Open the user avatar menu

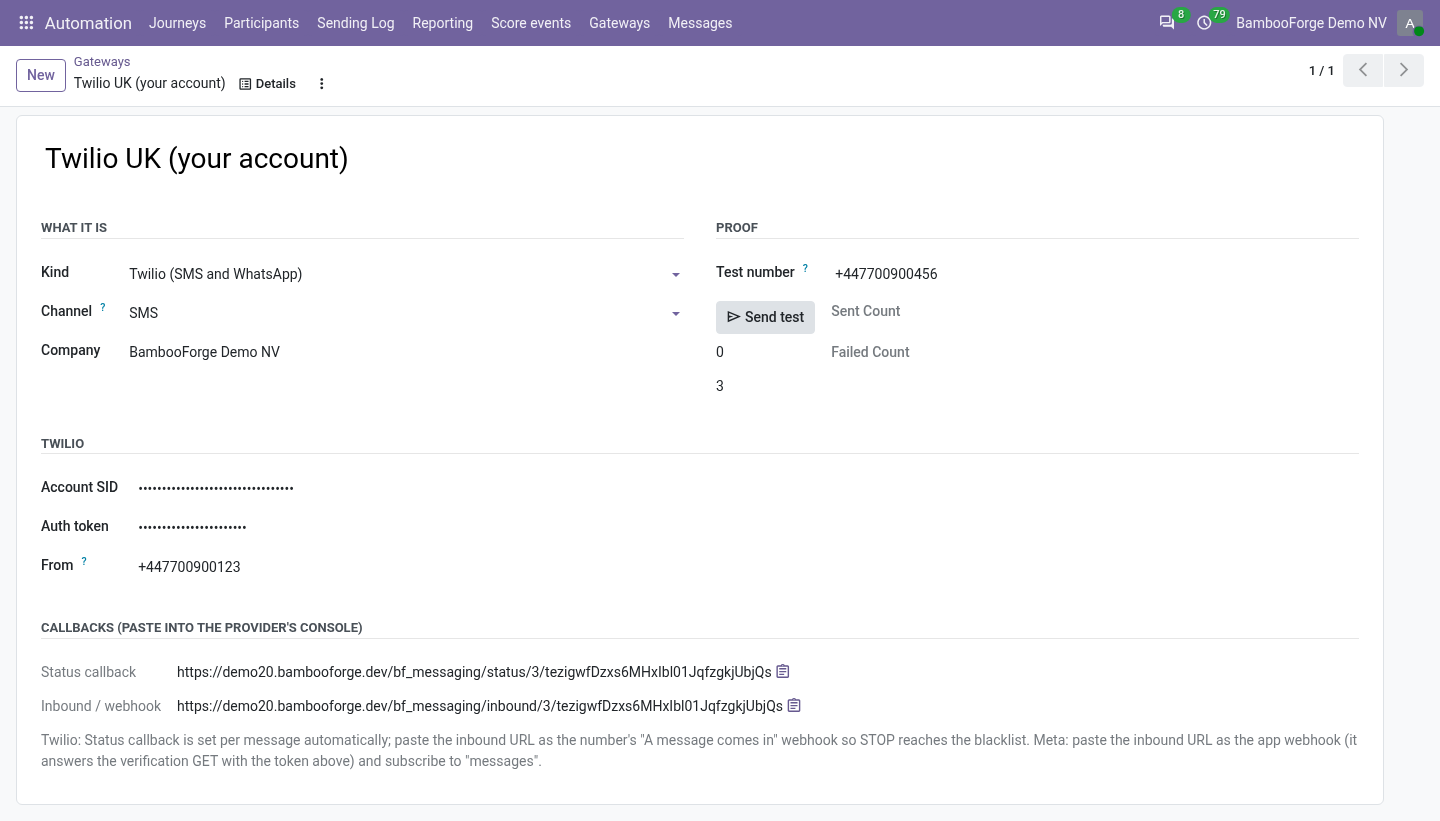coord(1410,23)
